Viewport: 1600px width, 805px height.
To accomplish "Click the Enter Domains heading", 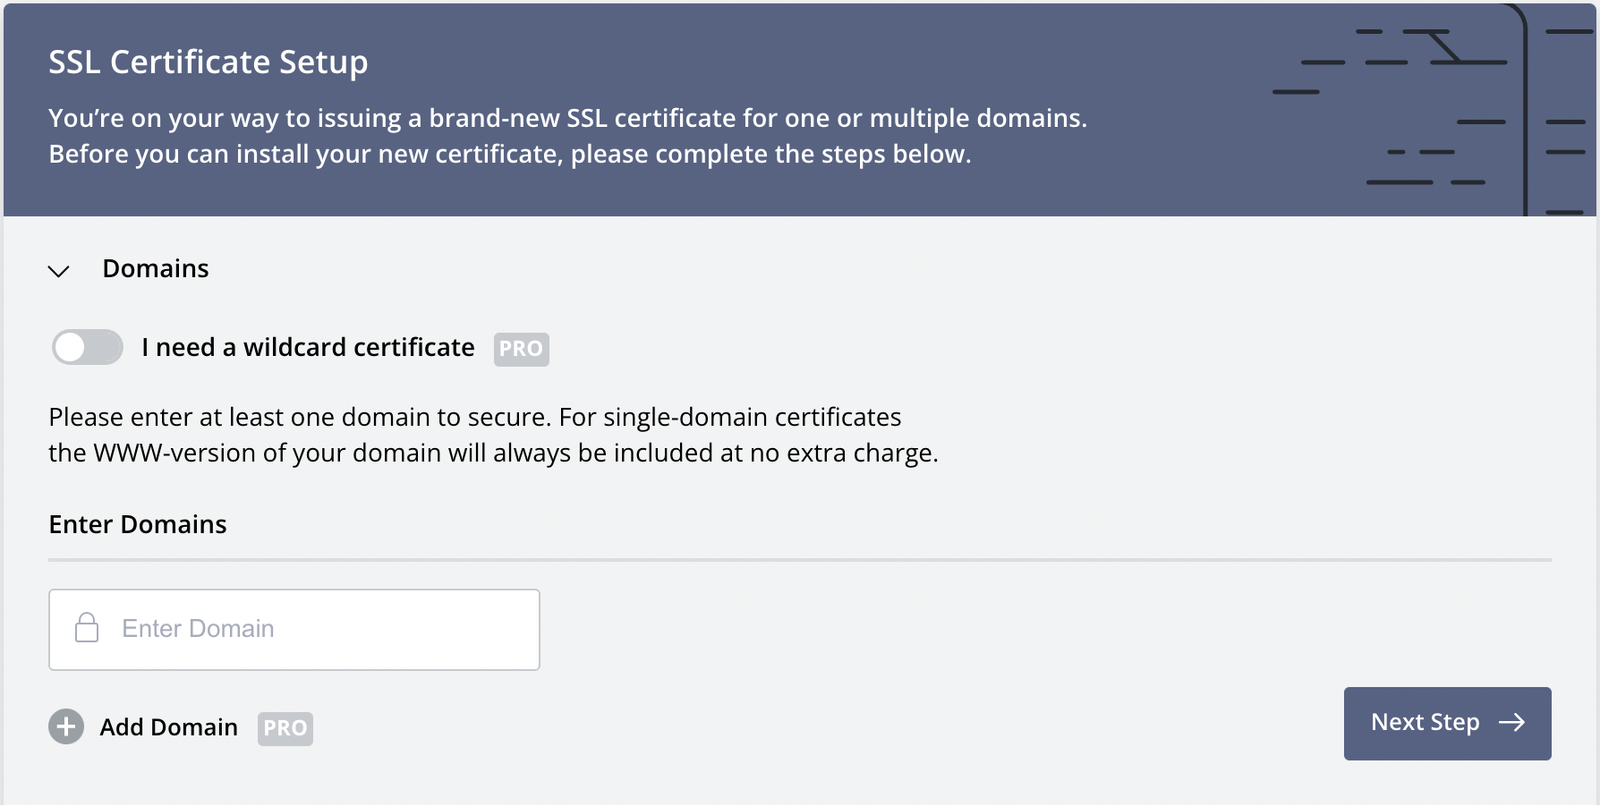I will click(138, 525).
